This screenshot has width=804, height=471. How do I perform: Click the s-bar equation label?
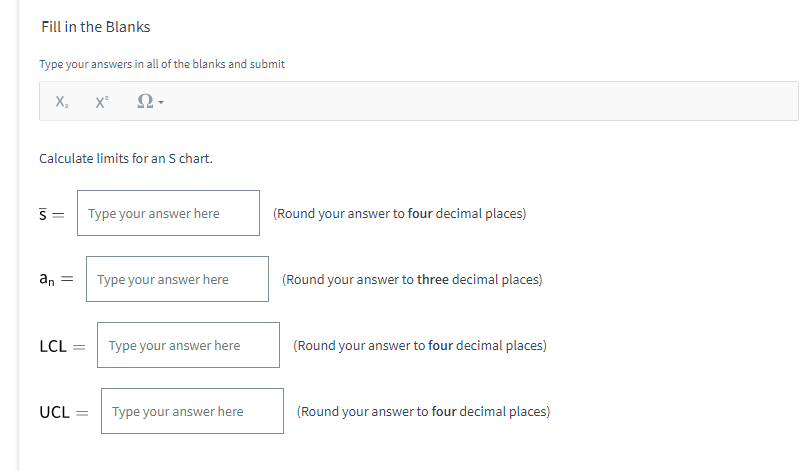[50, 214]
